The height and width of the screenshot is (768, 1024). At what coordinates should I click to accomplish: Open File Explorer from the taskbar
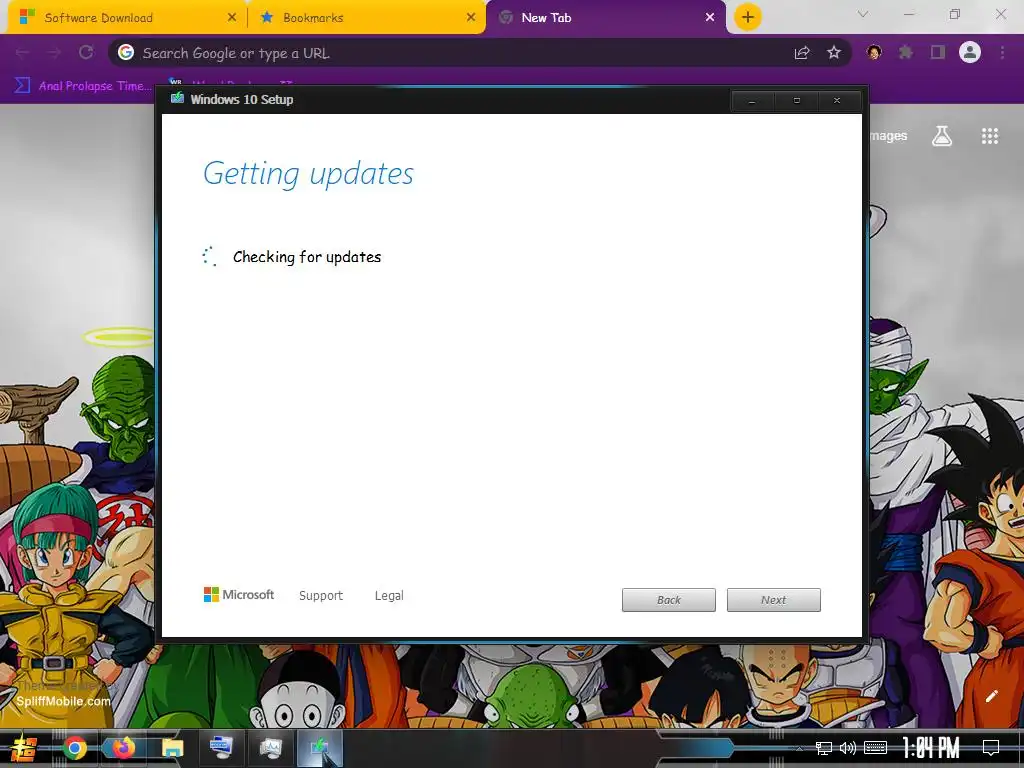[172, 748]
